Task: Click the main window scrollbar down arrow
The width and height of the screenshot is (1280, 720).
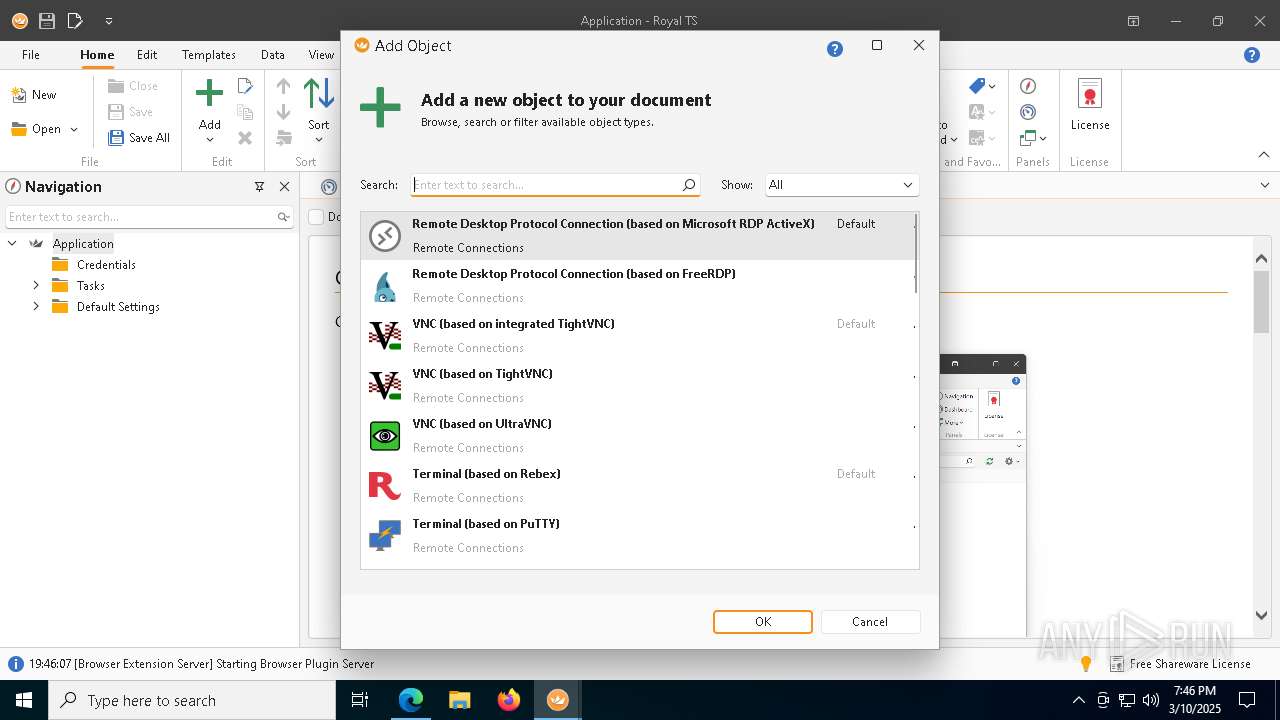Action: tap(1262, 616)
